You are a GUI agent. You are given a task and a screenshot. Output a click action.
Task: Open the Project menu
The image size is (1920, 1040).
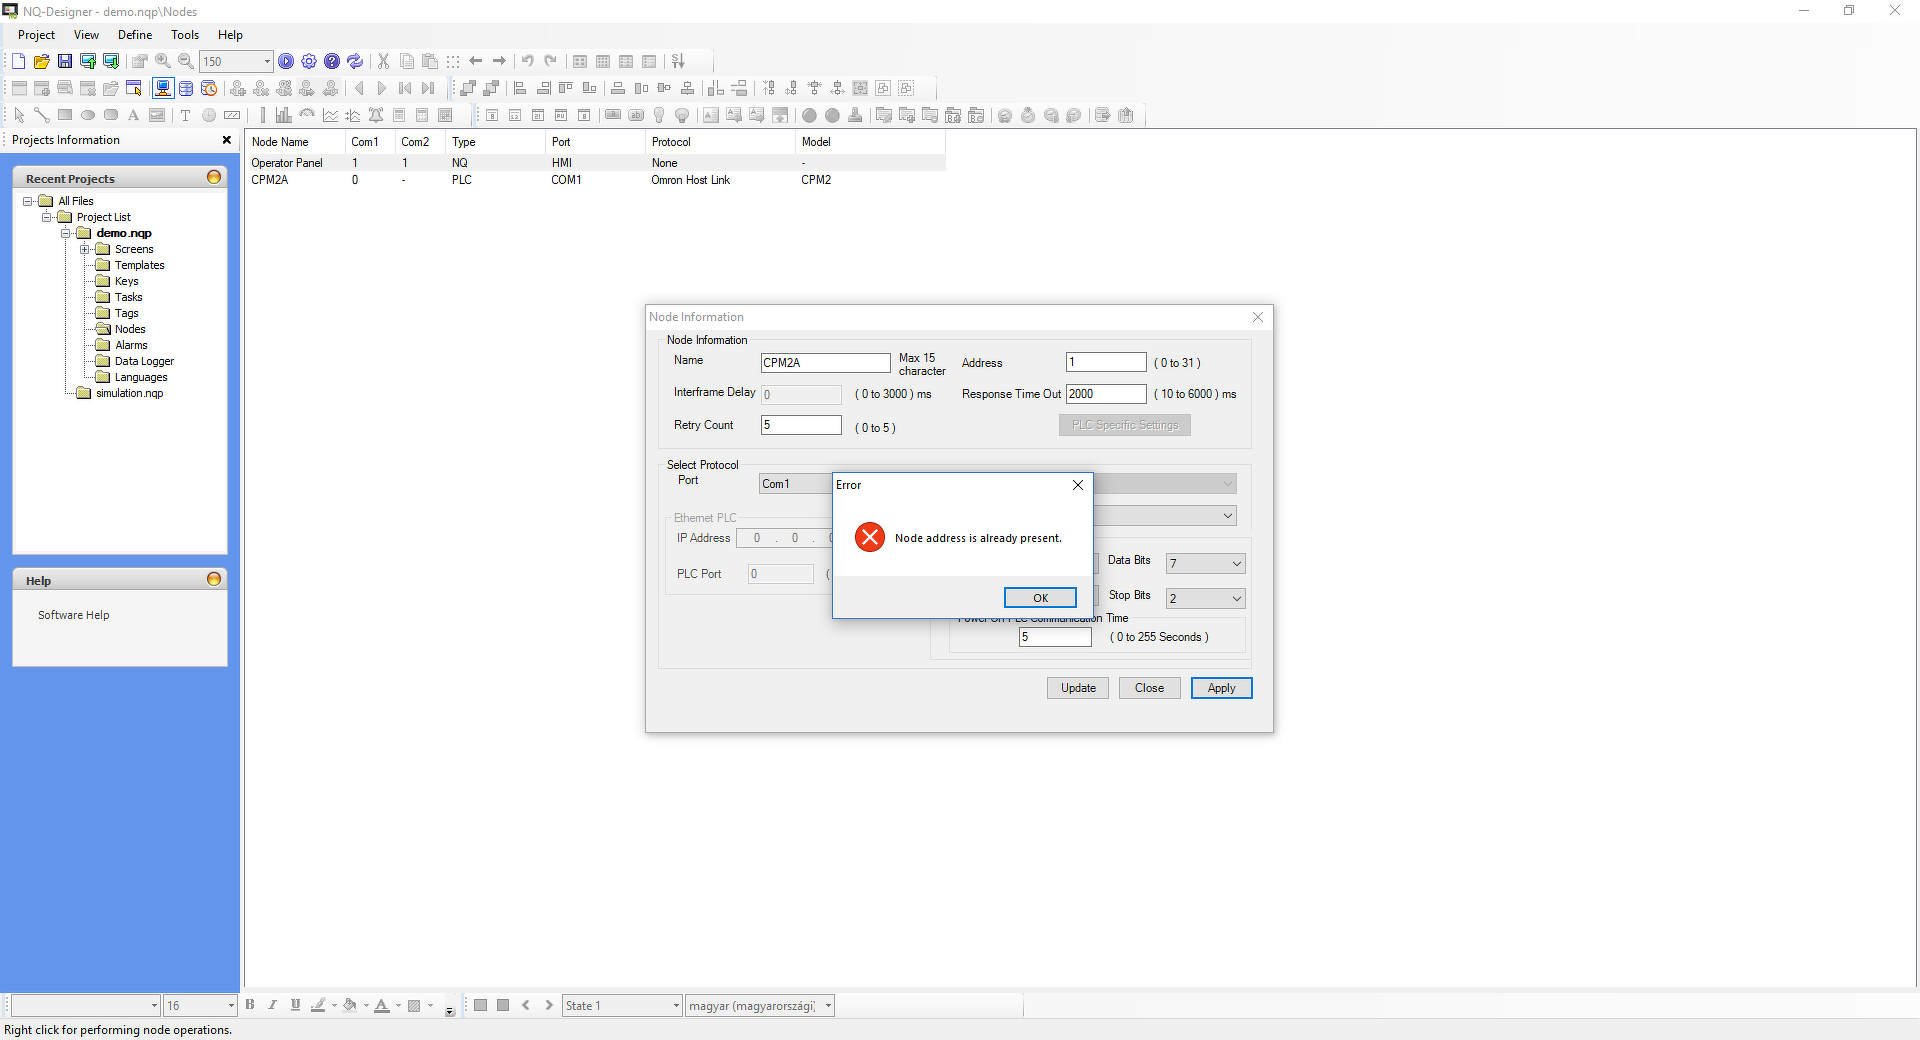tap(36, 35)
